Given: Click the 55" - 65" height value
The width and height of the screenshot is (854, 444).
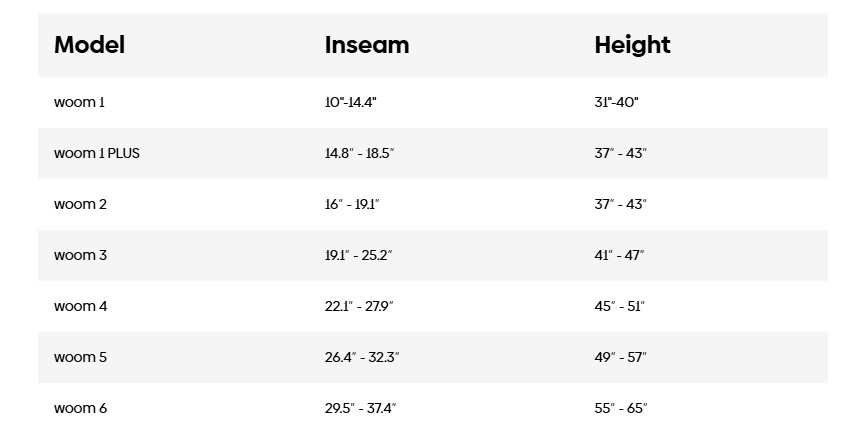Looking at the screenshot, I should coord(621,408).
